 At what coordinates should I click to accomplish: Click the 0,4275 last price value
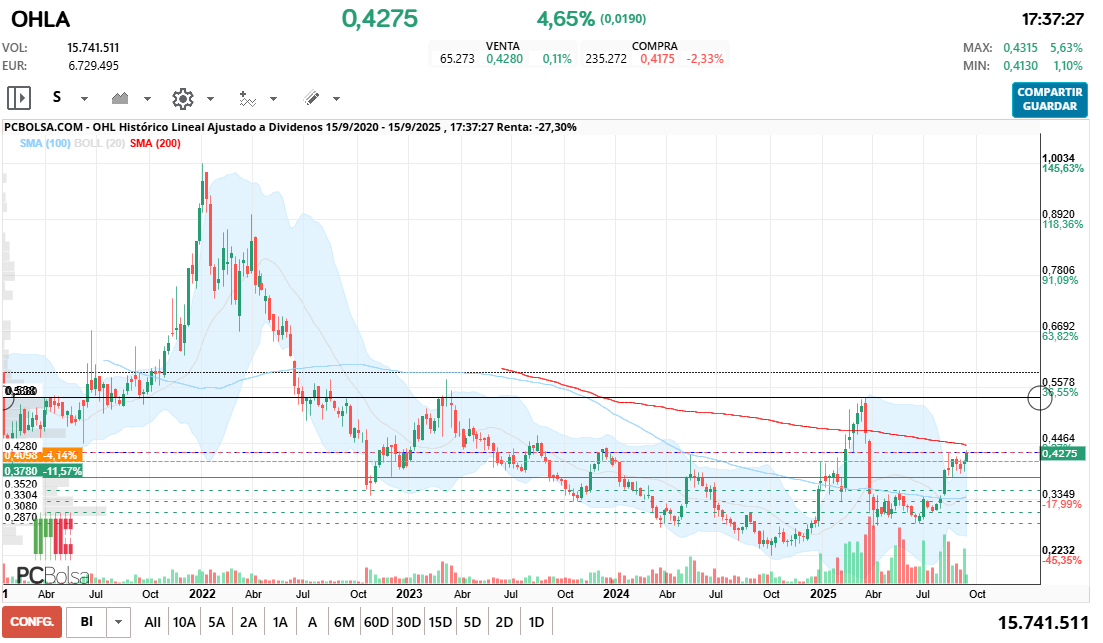pos(380,18)
